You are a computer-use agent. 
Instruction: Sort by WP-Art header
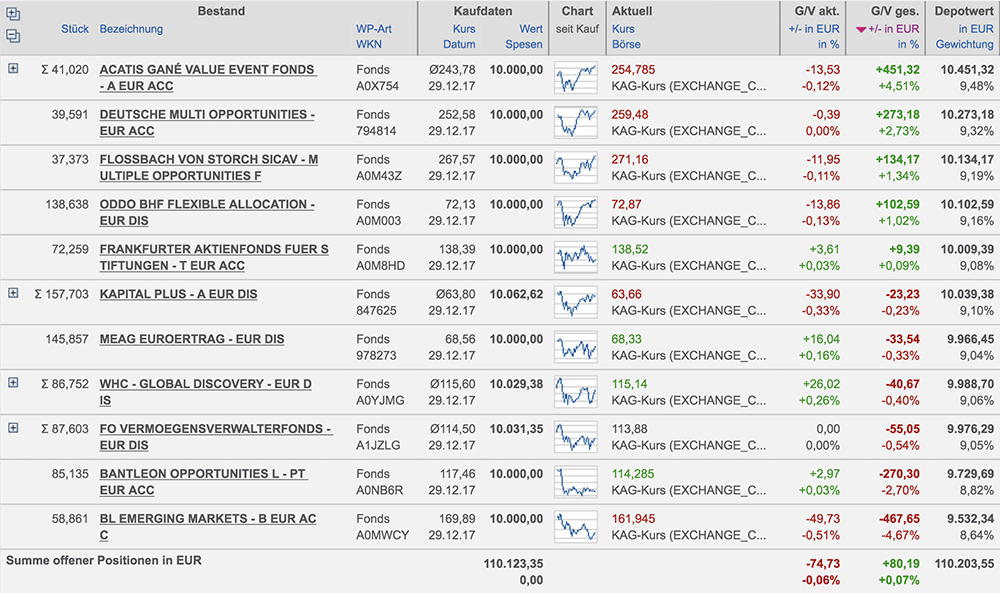click(374, 29)
